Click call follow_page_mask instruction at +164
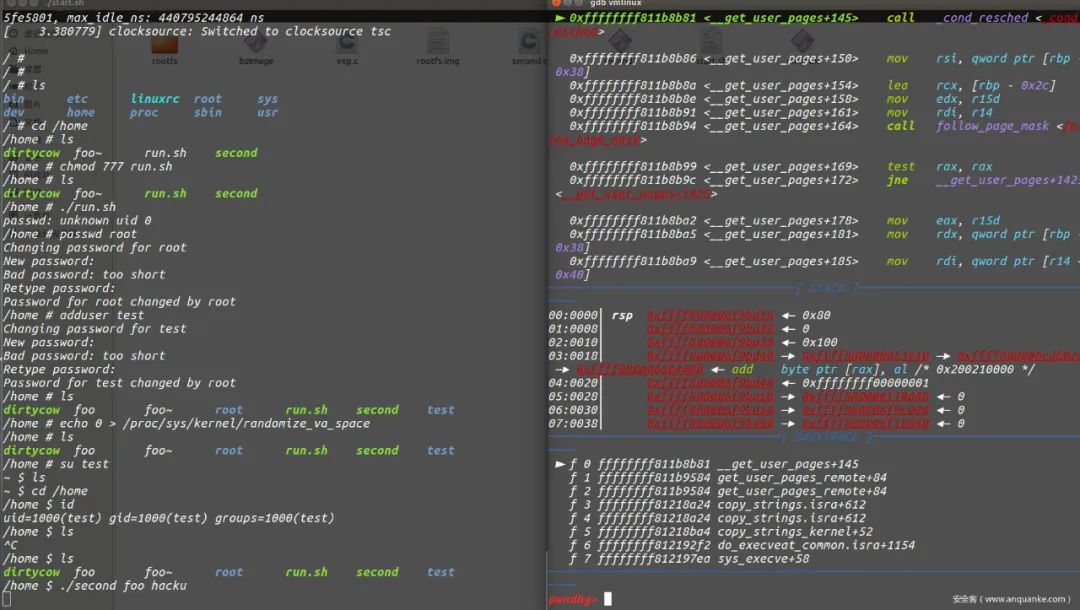The width and height of the screenshot is (1080, 610). coord(823,126)
